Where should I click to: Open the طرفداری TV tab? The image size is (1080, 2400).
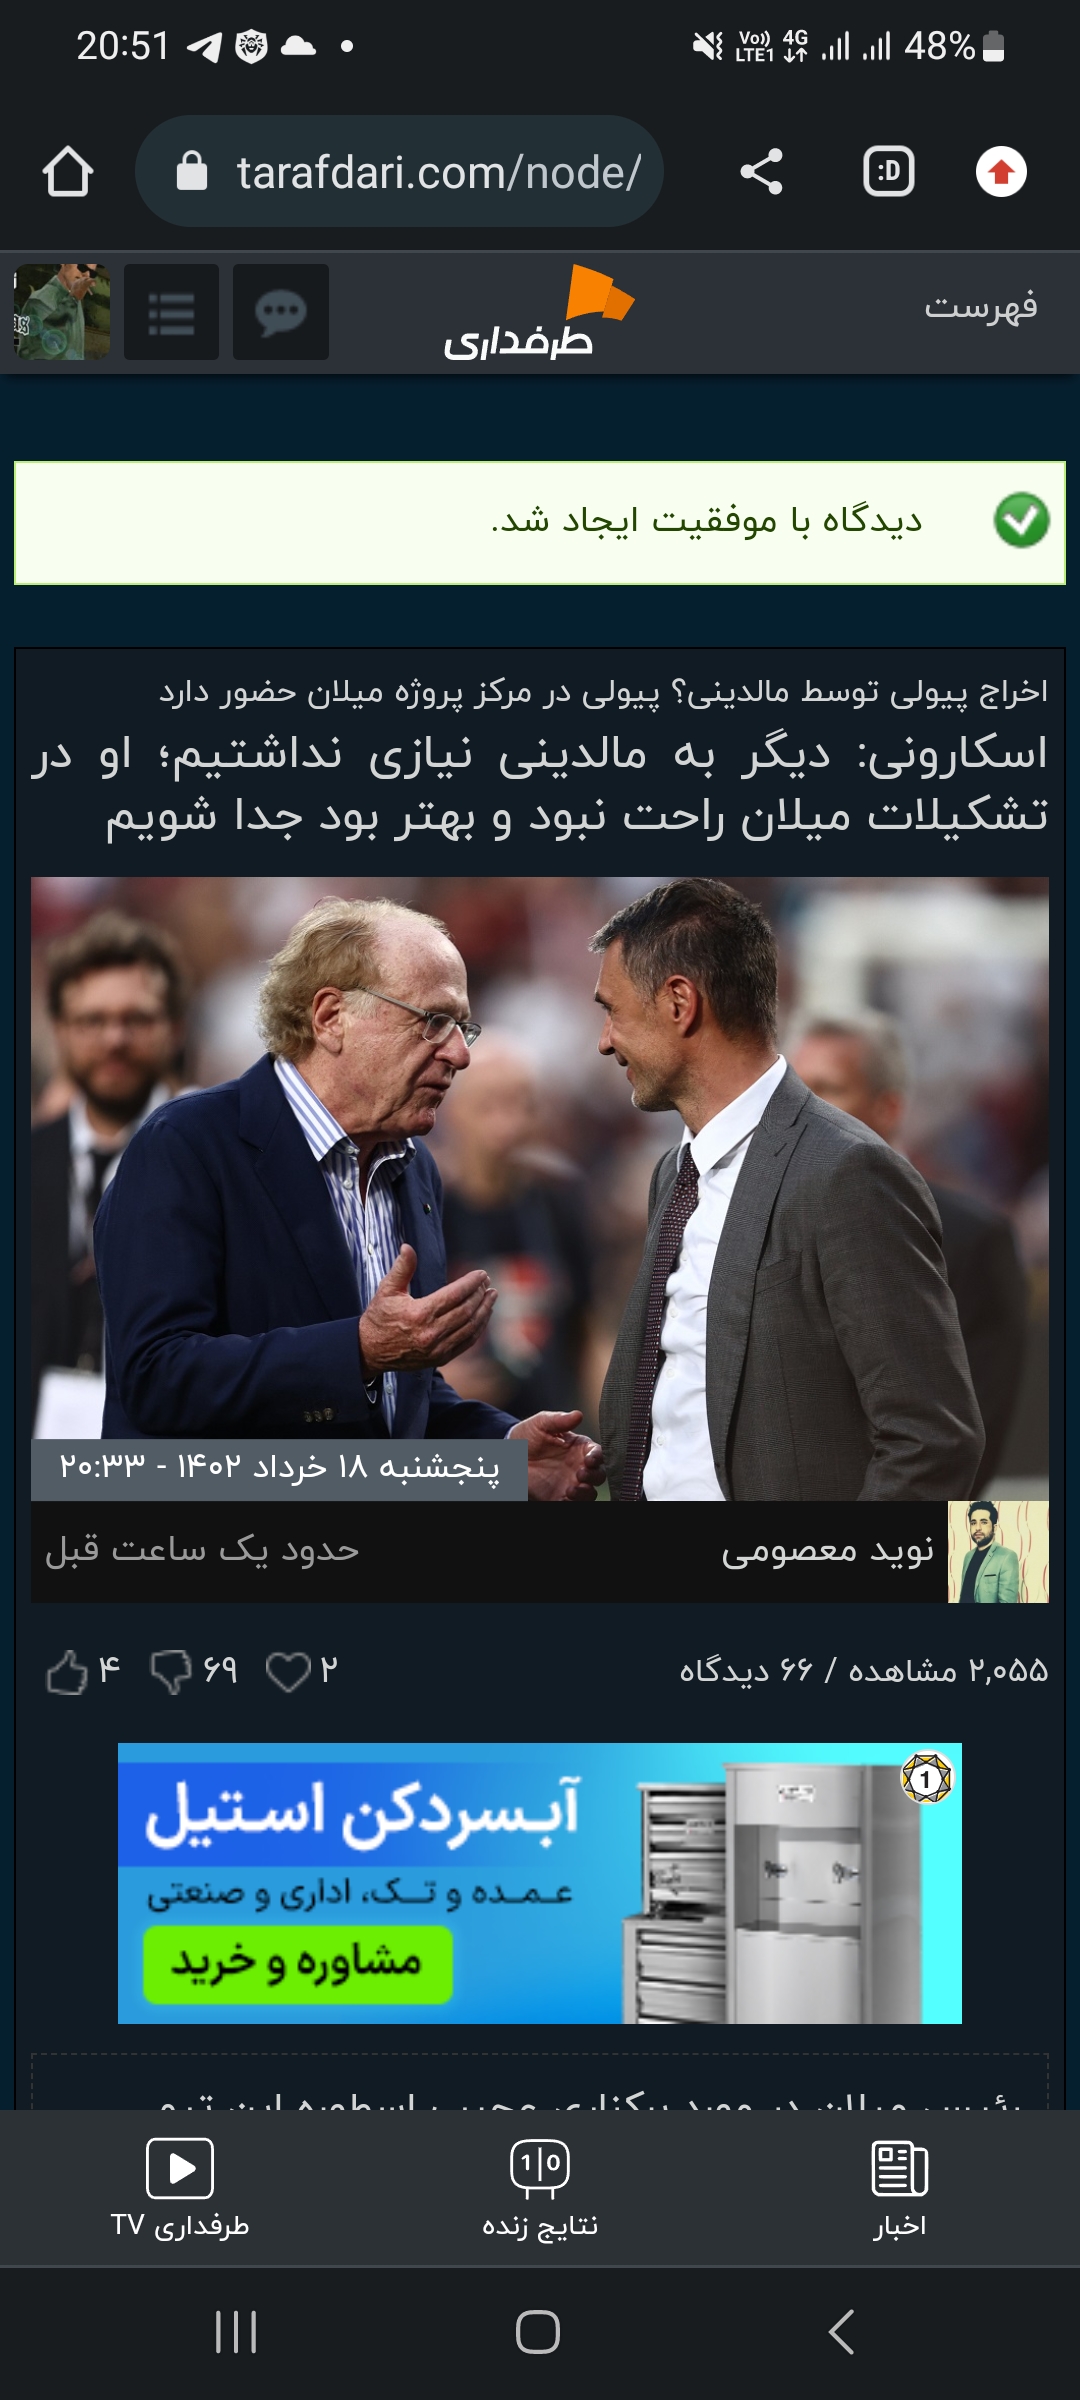[x=180, y=2188]
